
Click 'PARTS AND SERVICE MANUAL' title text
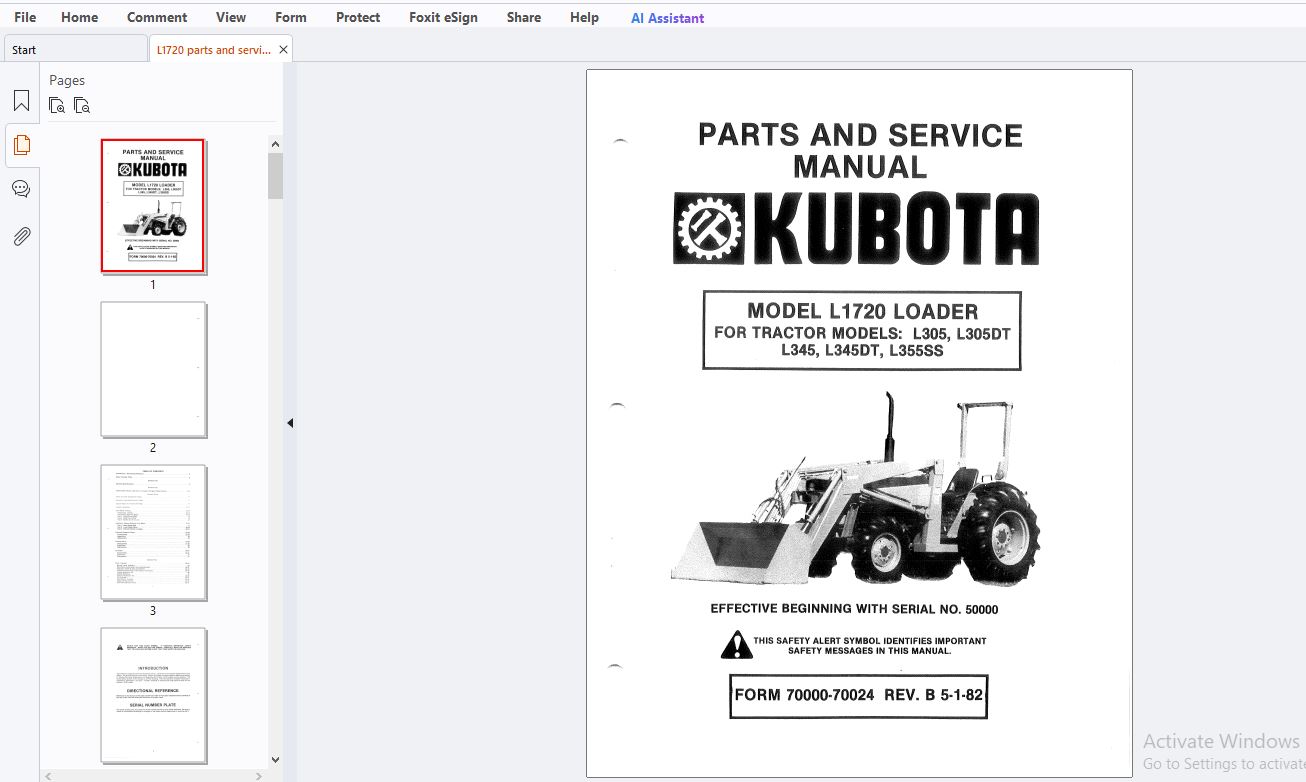(860, 150)
